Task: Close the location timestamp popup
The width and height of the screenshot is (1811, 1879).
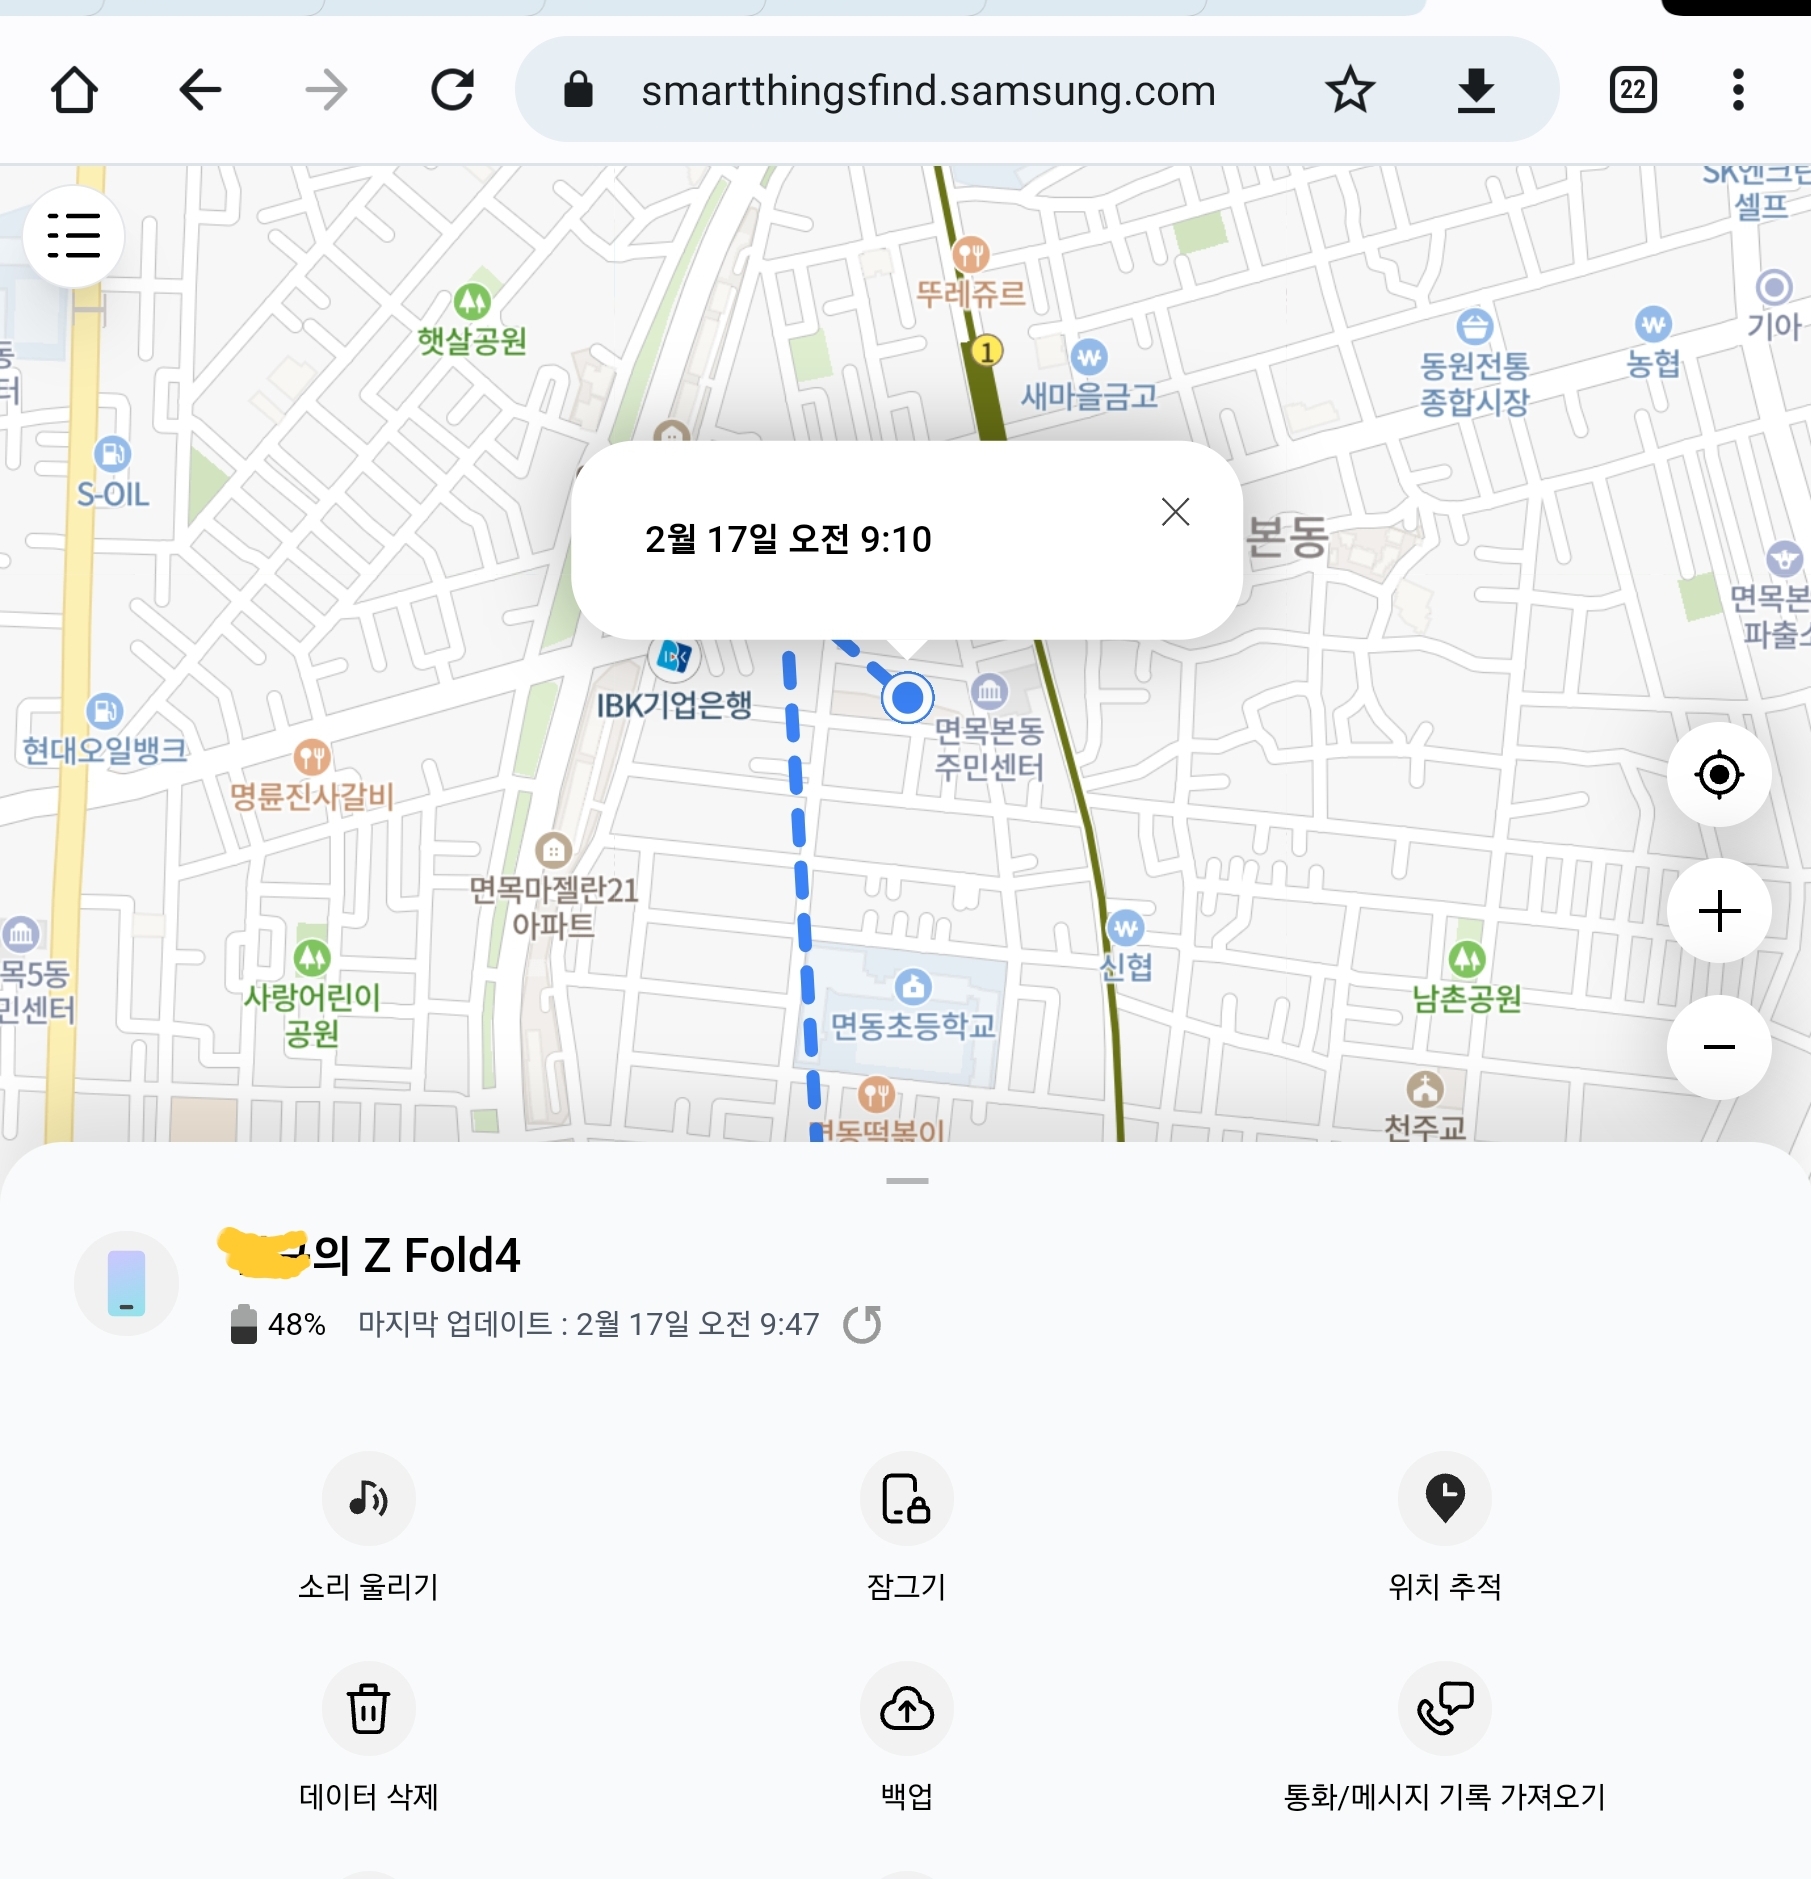Action: click(1175, 512)
